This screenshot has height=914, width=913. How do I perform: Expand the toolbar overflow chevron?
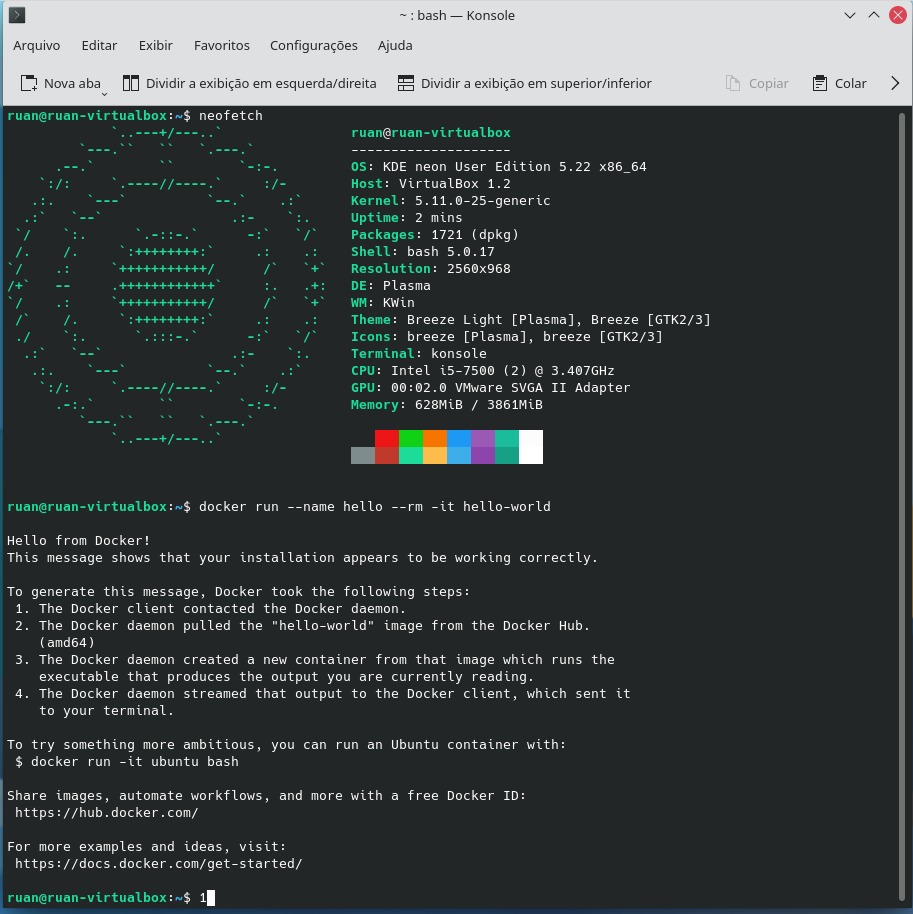click(895, 83)
